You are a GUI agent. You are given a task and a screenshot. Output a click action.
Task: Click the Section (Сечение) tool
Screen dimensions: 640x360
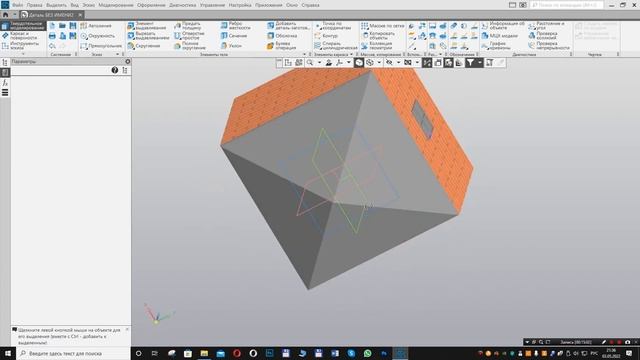[234, 36]
